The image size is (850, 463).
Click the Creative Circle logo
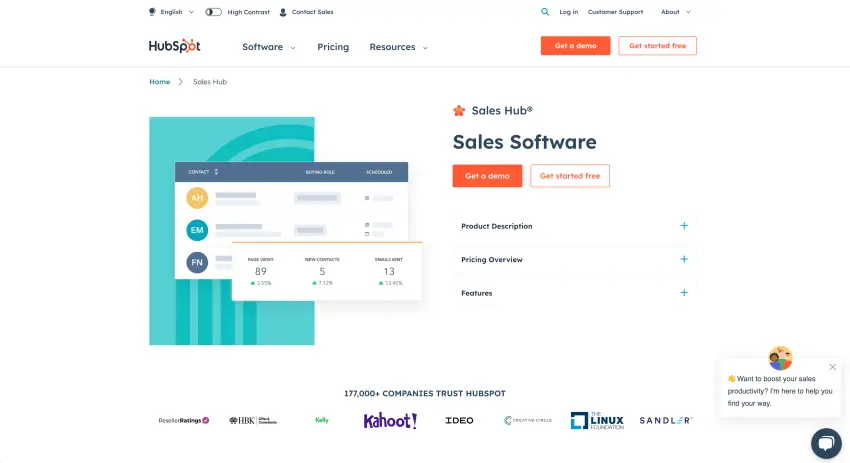pos(528,420)
